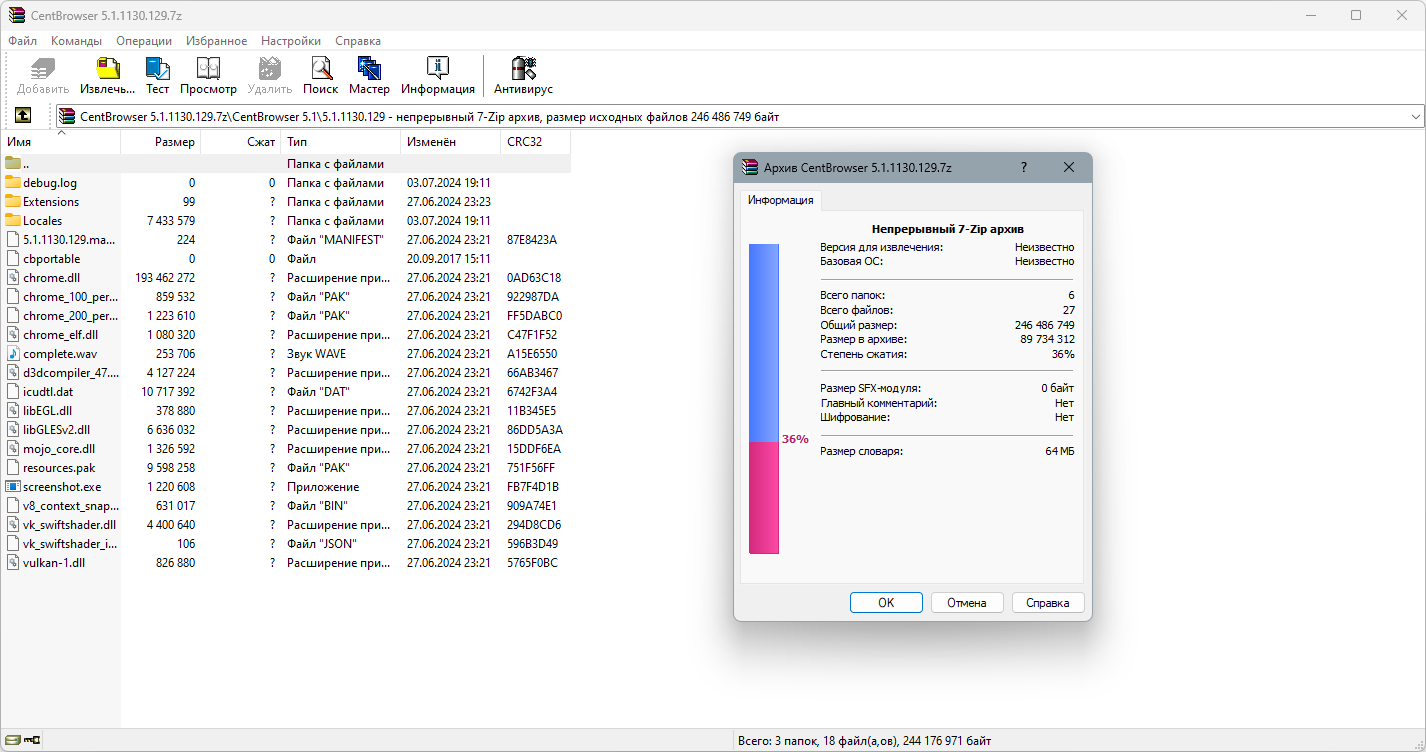This screenshot has width=1426, height=752.
Task: Click the 36% compression ratio bar
Action: tap(764, 399)
